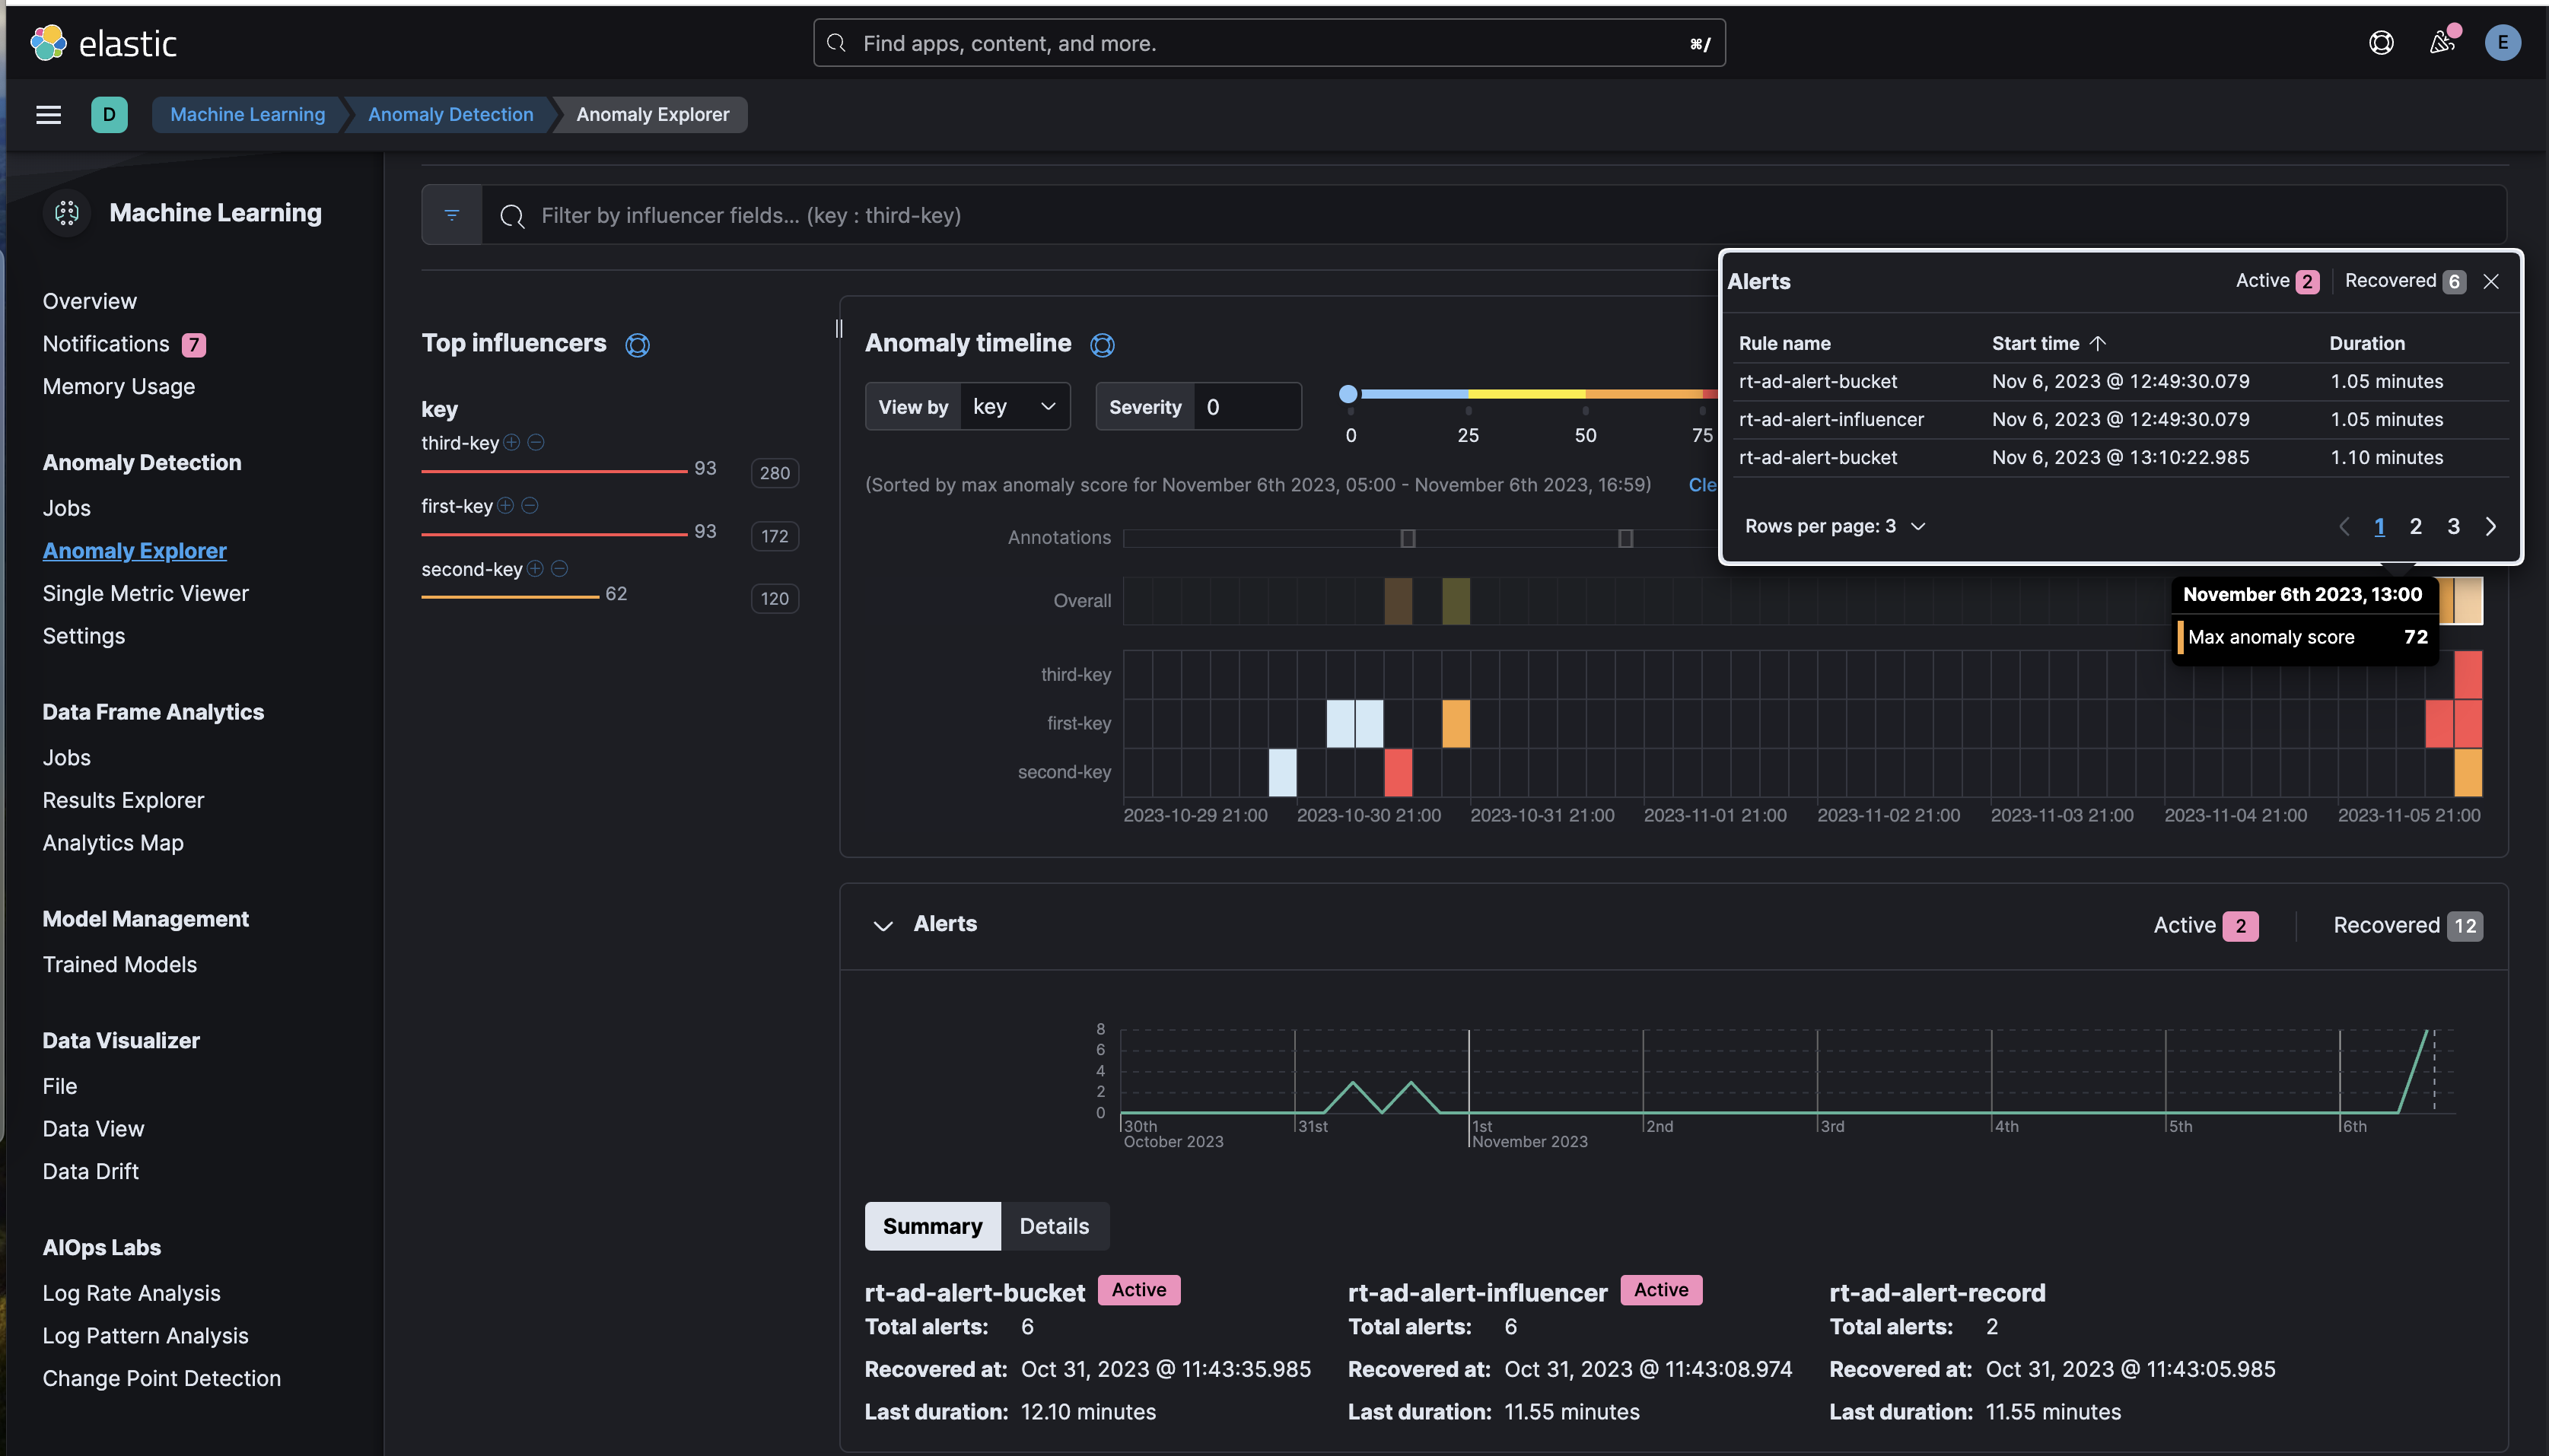Switch to the Details tab

coord(1054,1226)
